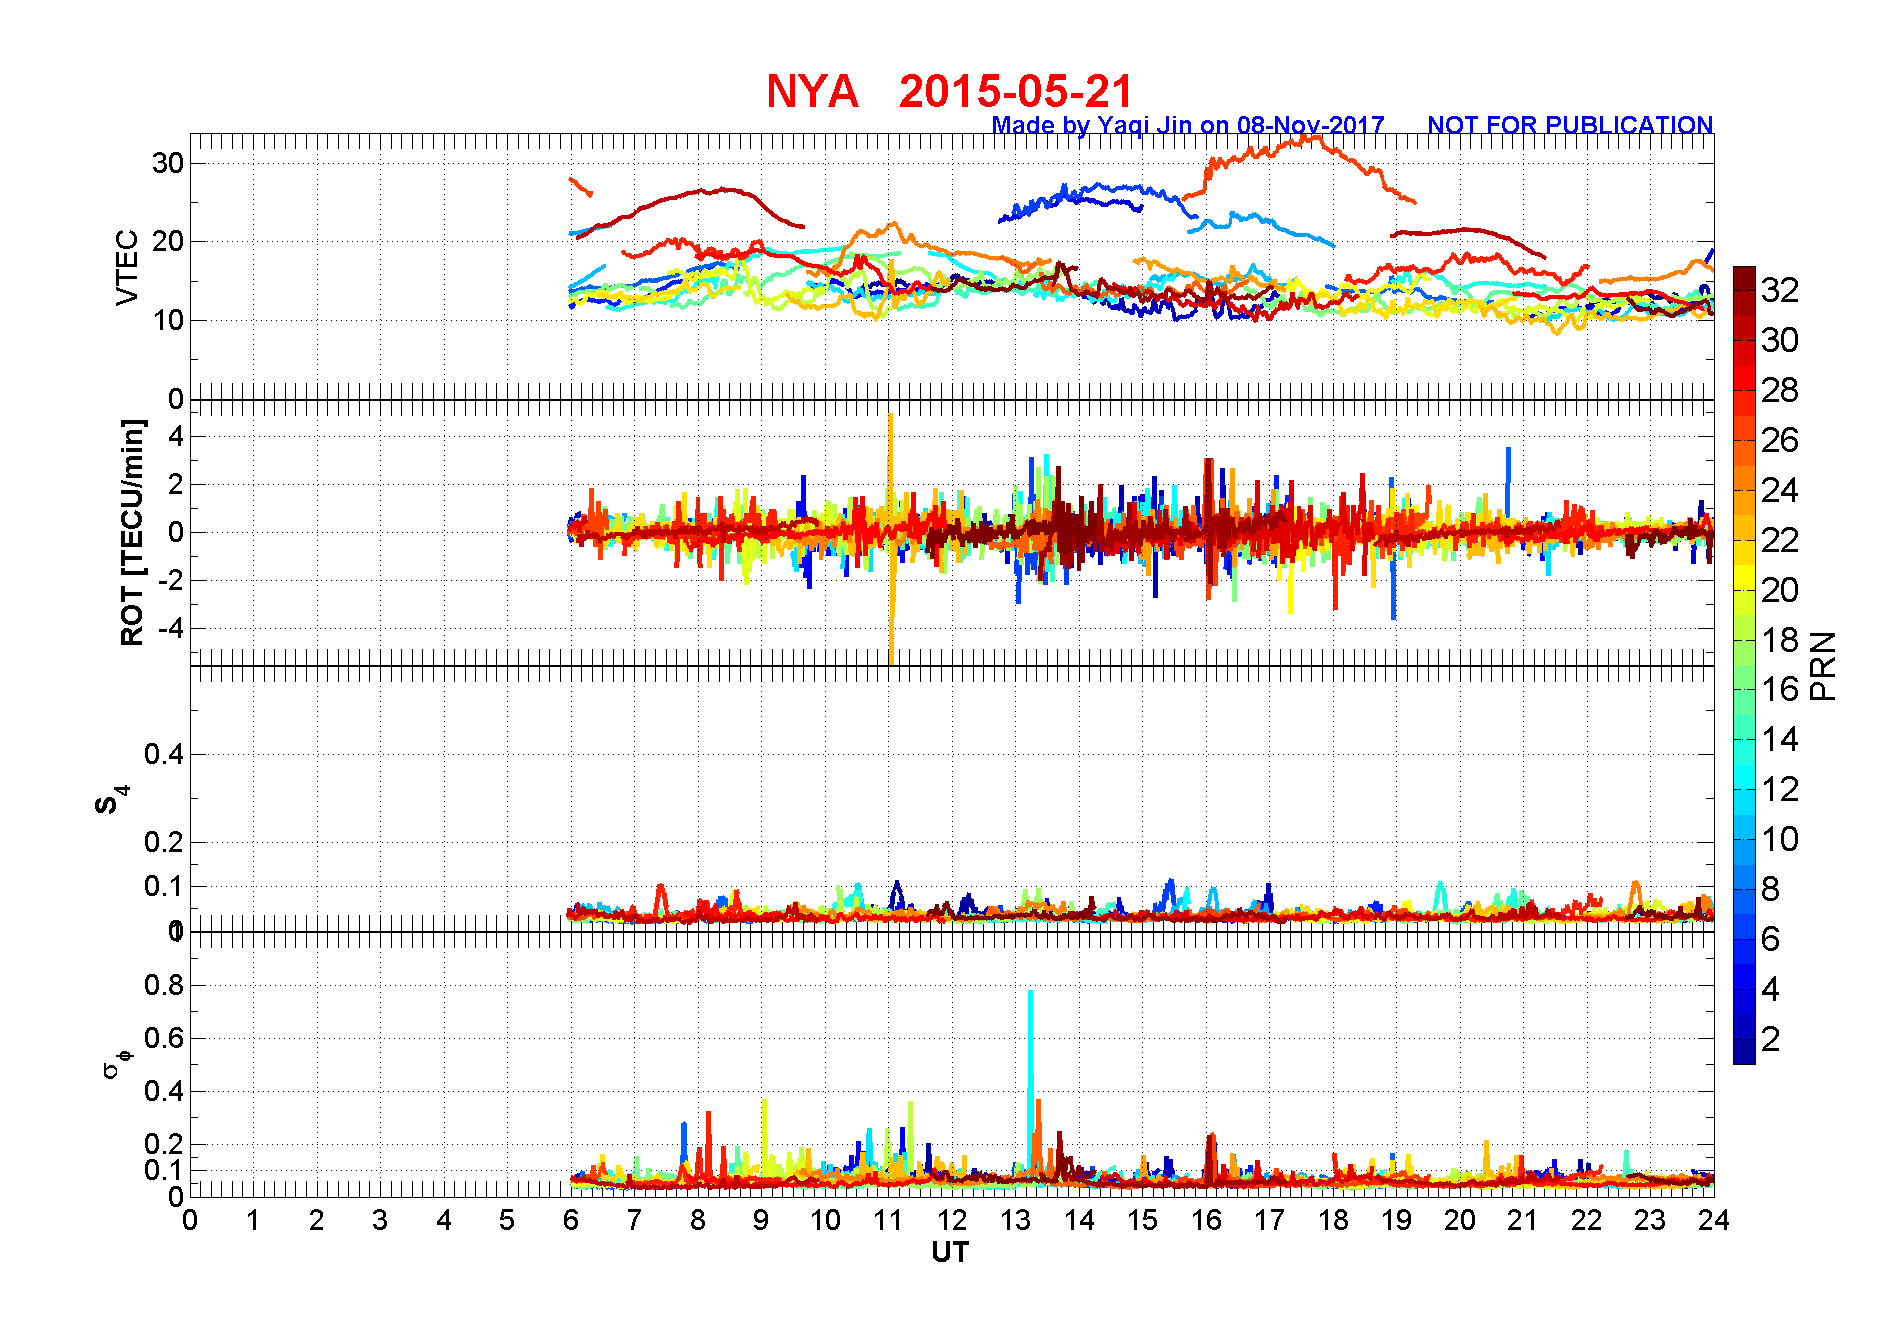Click the sigma-phi axis tick "0.8"
1904x1330 pixels.
[164, 986]
